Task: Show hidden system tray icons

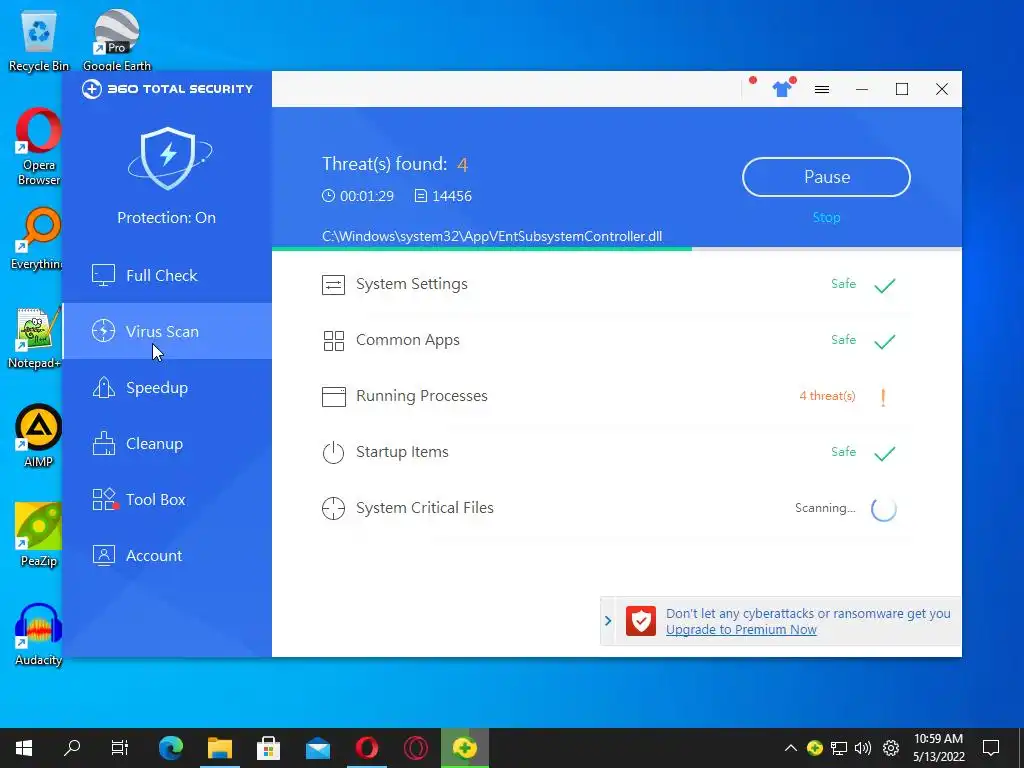Action: click(790, 748)
